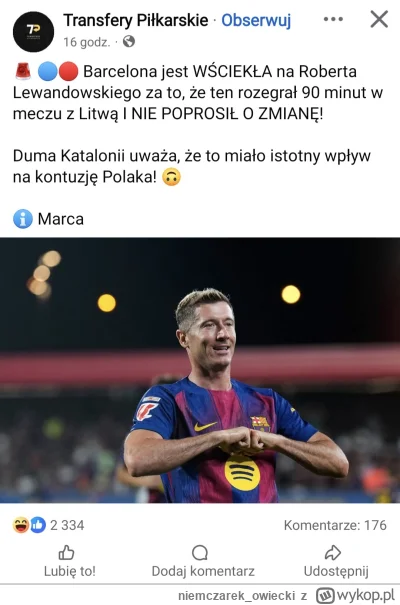Click the globe public-visibility icon
400x605 pixels.
point(129,41)
